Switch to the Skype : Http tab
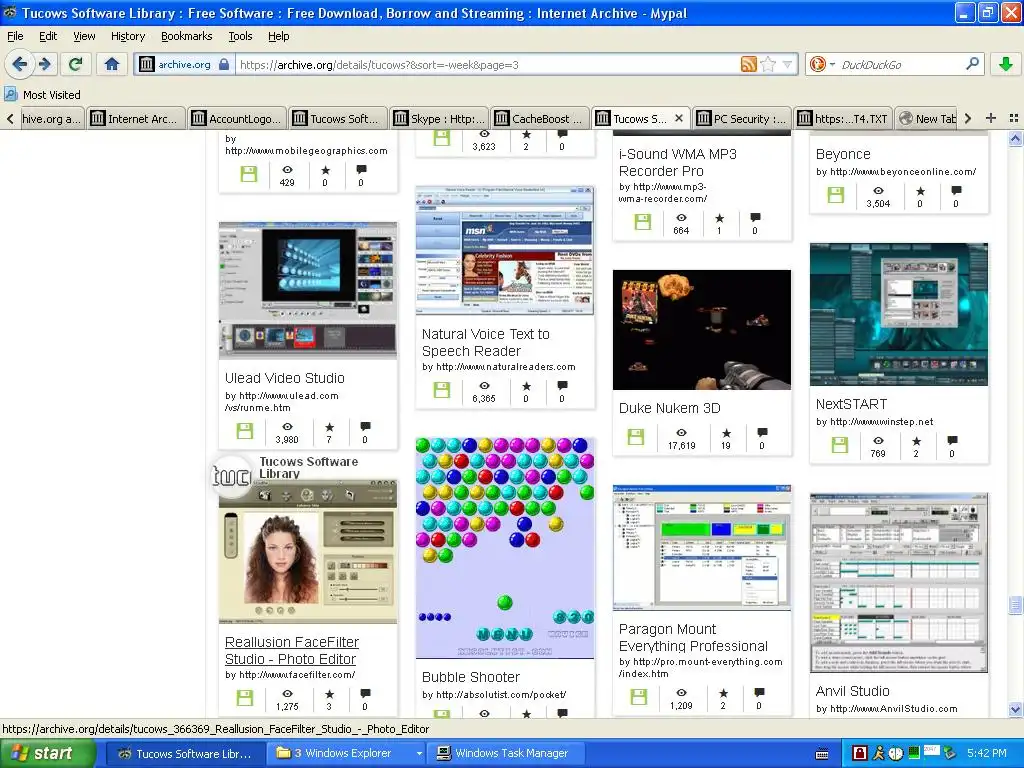Screen dimensions: 1024x768 coord(439,118)
